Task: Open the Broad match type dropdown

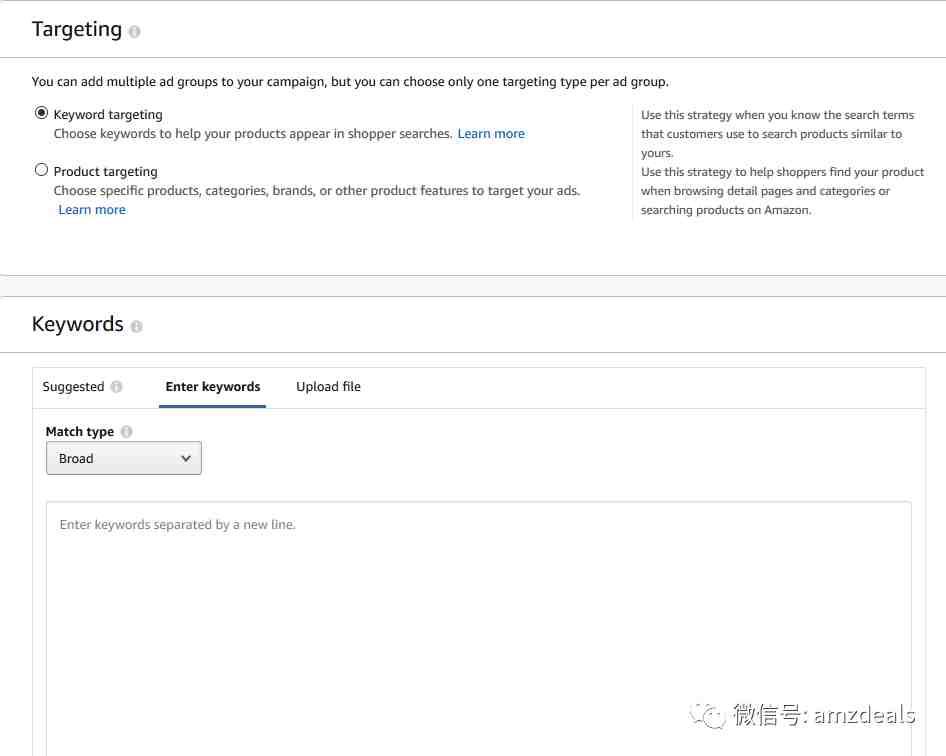Action: pos(124,458)
